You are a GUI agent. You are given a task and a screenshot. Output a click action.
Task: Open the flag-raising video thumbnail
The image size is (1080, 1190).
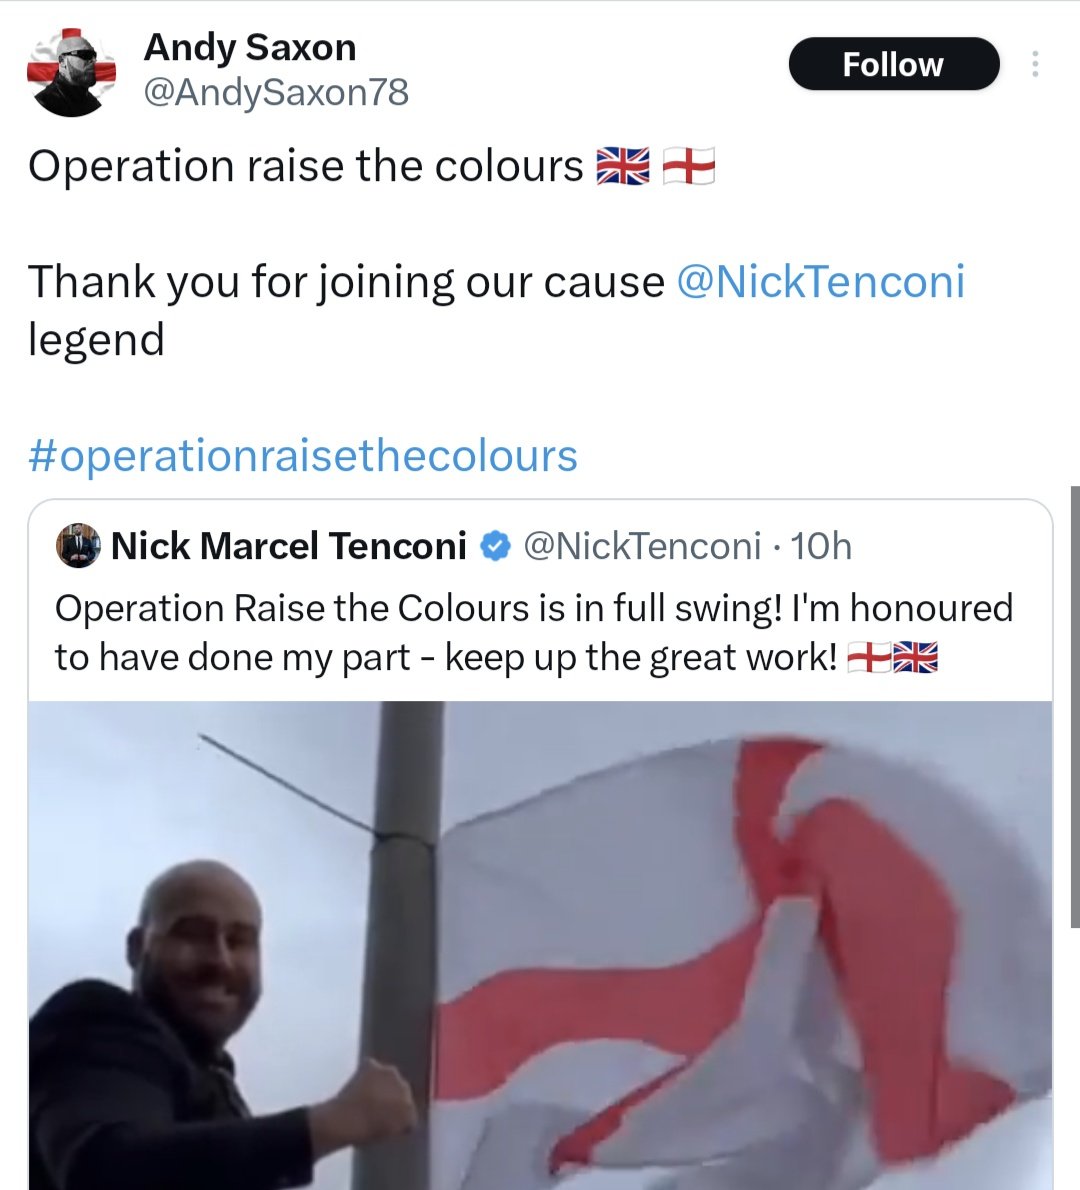540,945
